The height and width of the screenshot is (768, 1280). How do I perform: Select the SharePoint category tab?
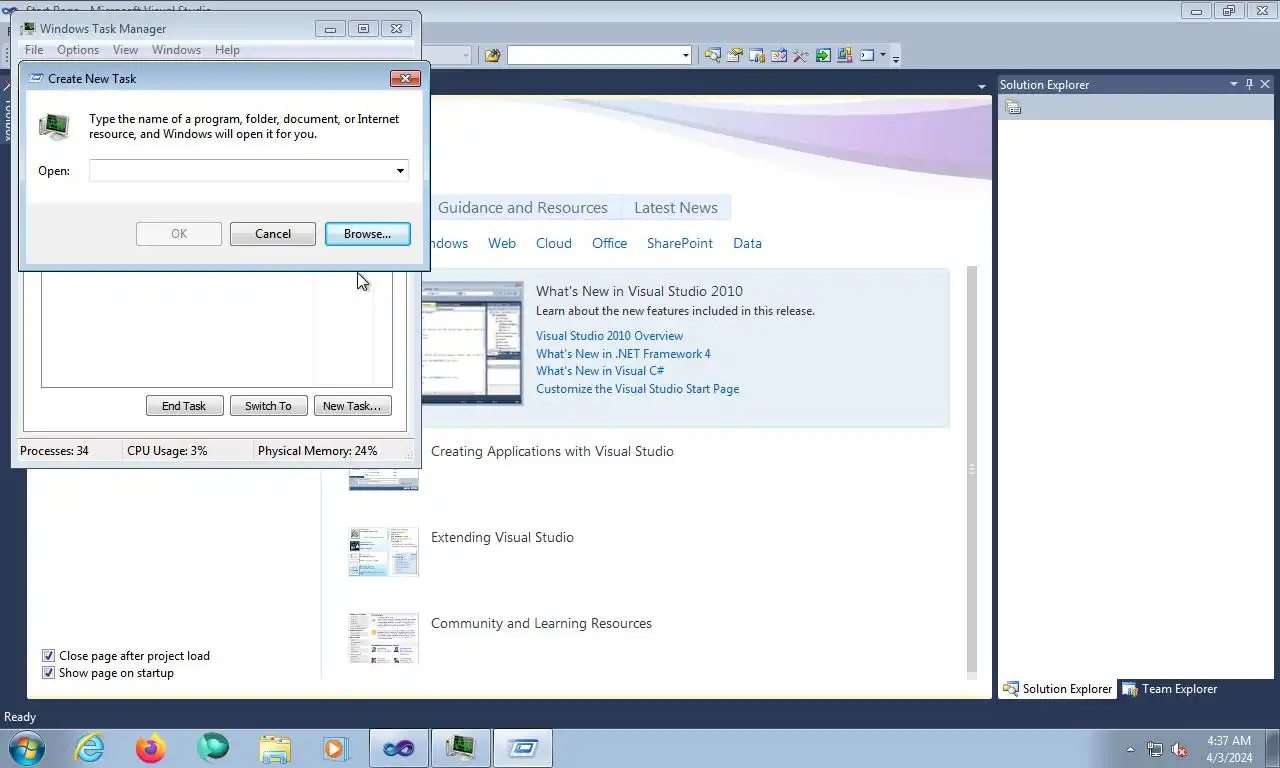click(680, 243)
